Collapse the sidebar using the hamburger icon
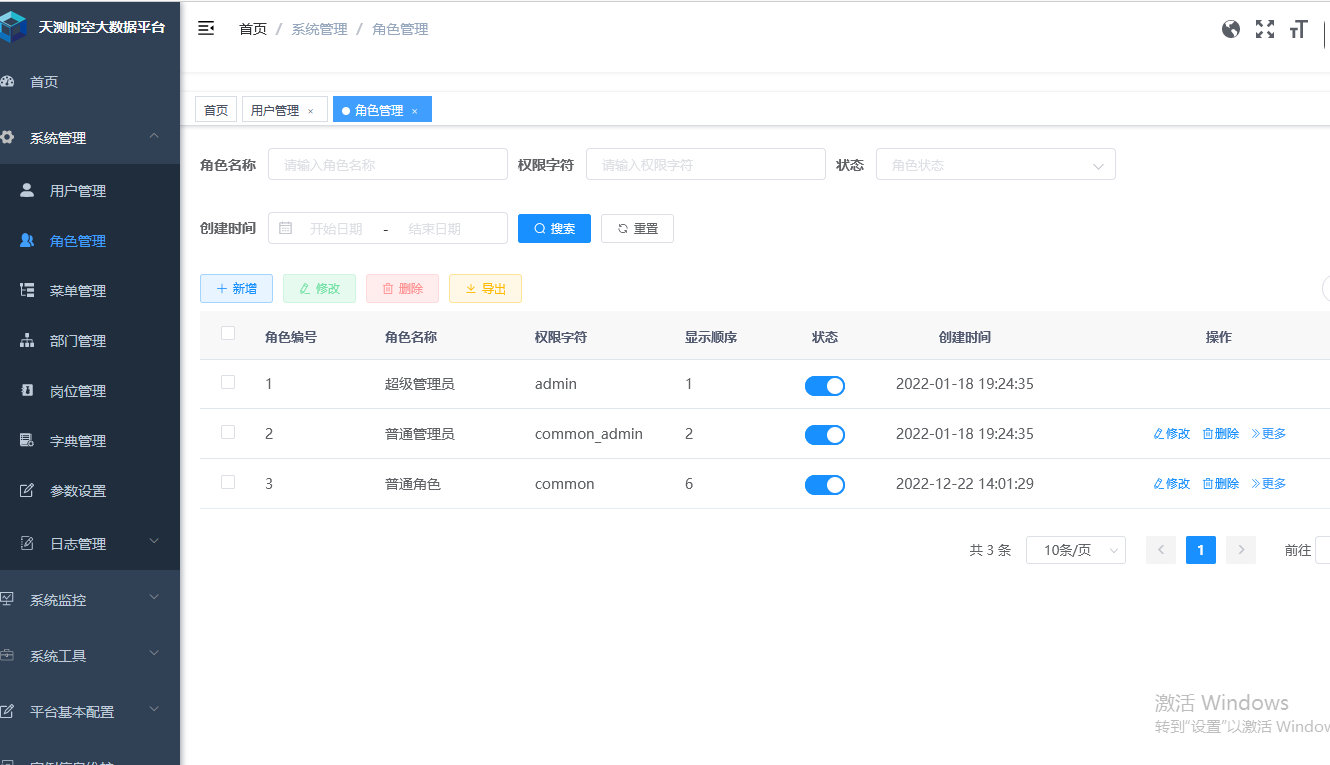Screen dimensions: 1330x765 coord(206,29)
